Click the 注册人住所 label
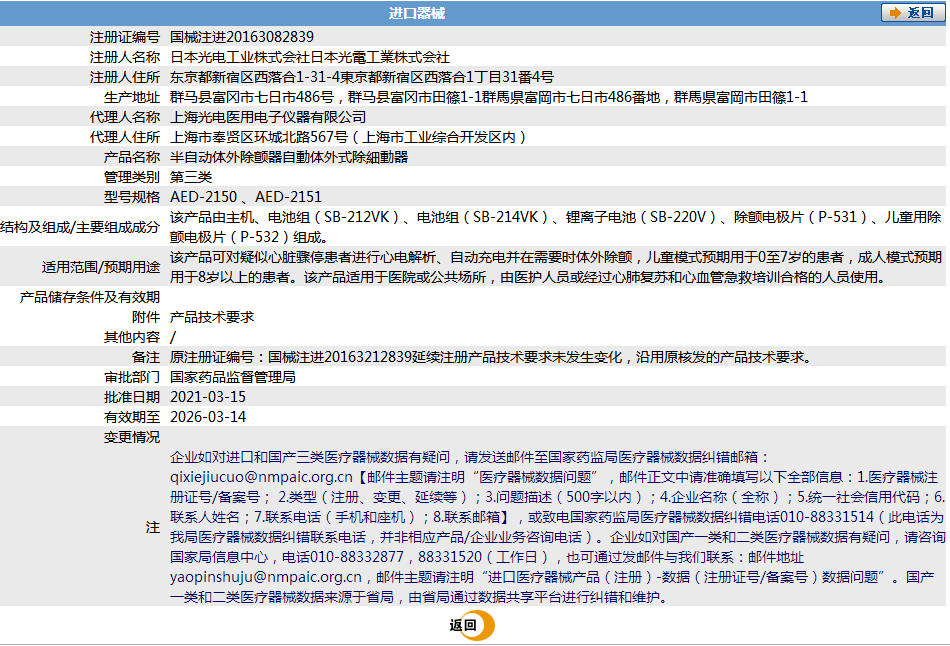 pos(125,77)
